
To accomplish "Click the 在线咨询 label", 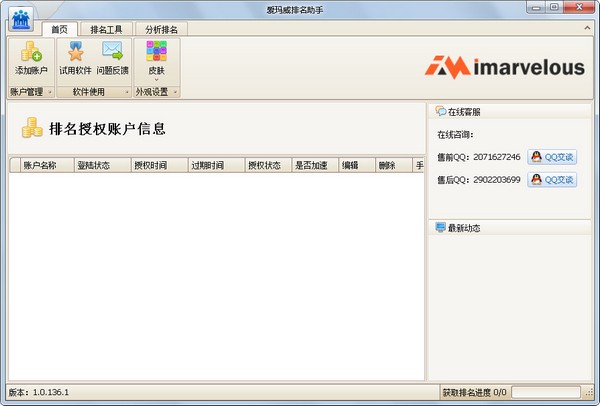I will [455, 135].
